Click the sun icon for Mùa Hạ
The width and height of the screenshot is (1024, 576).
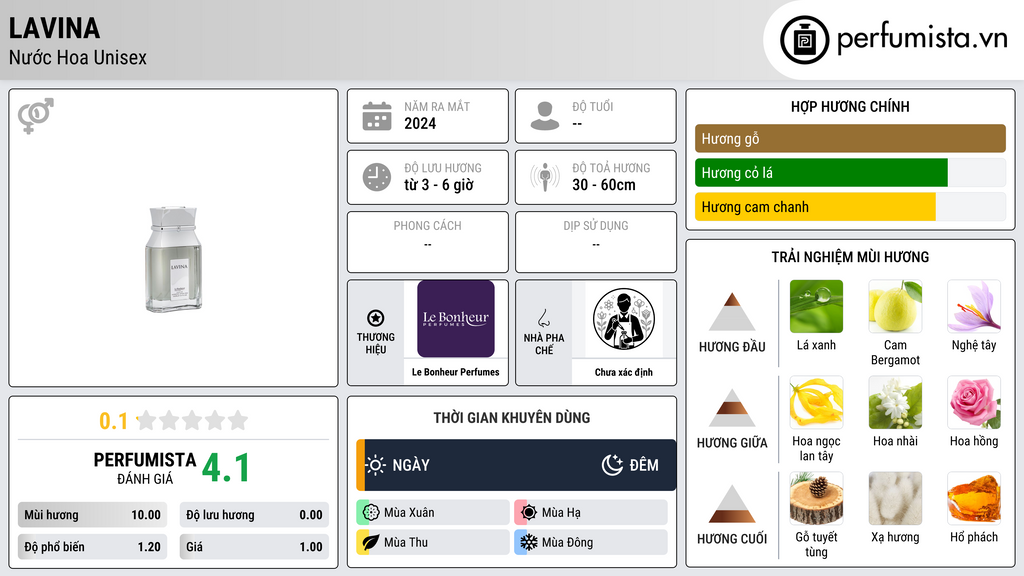[529, 513]
